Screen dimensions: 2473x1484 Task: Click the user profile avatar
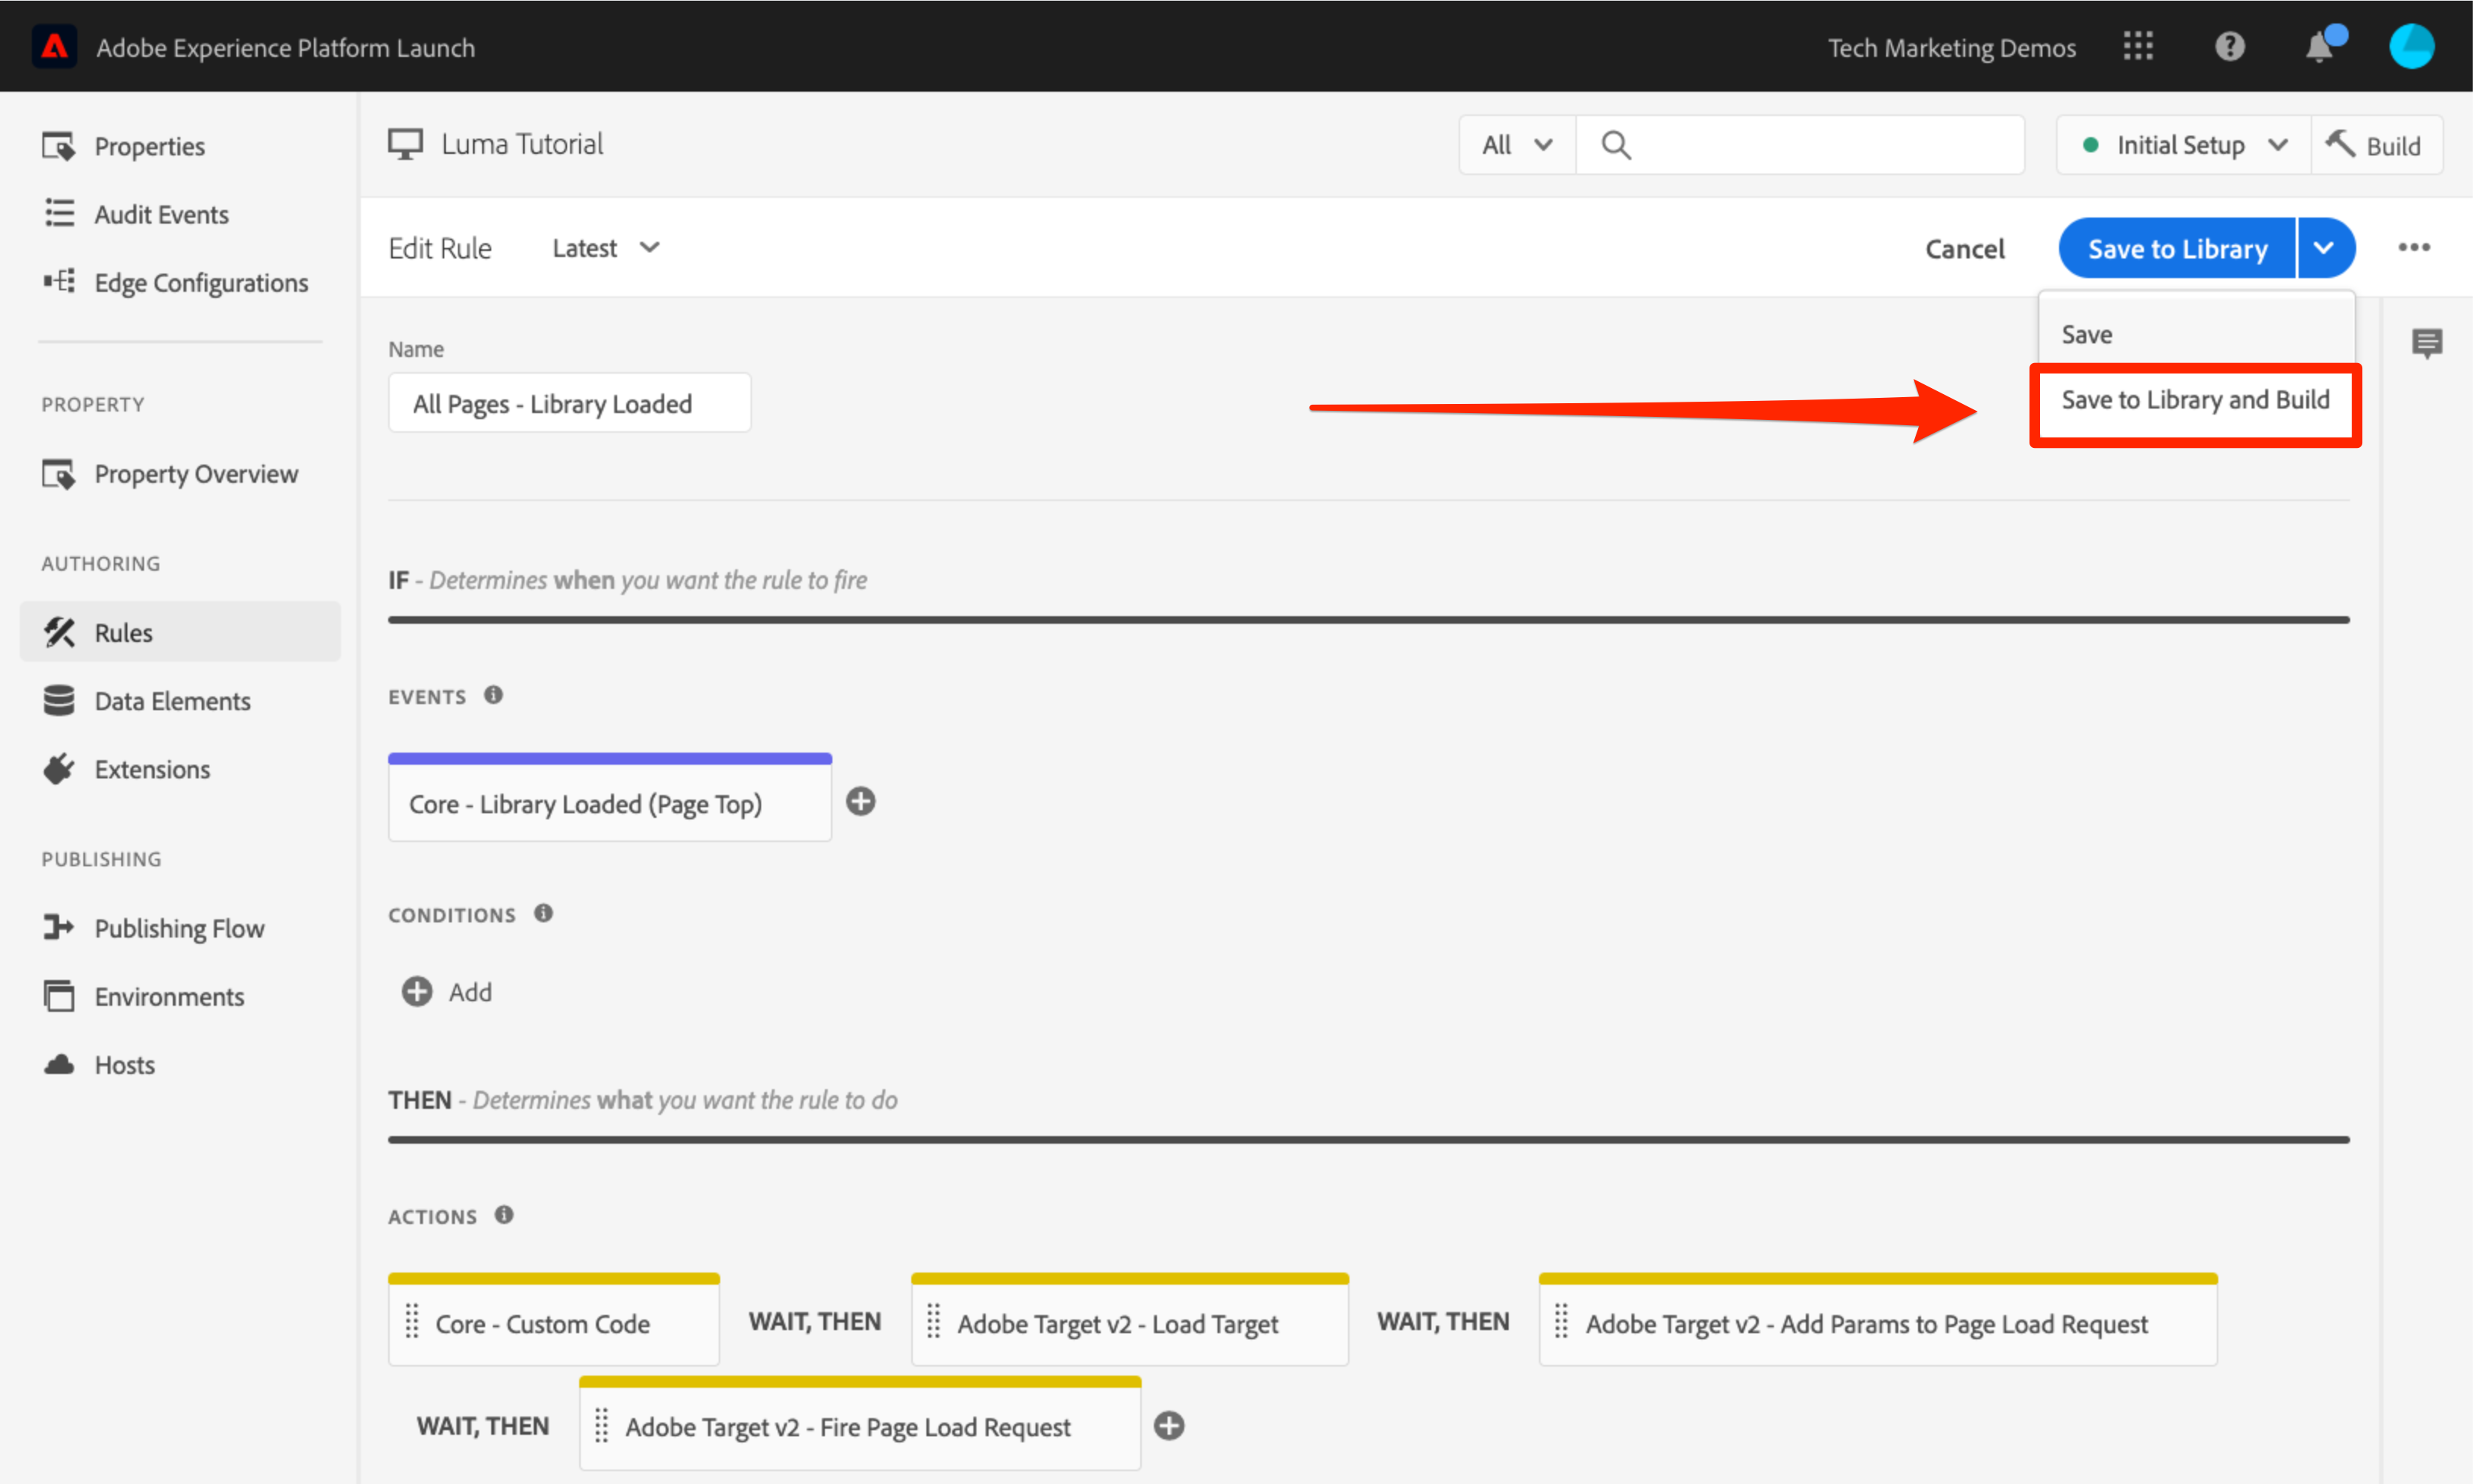tap(2411, 47)
